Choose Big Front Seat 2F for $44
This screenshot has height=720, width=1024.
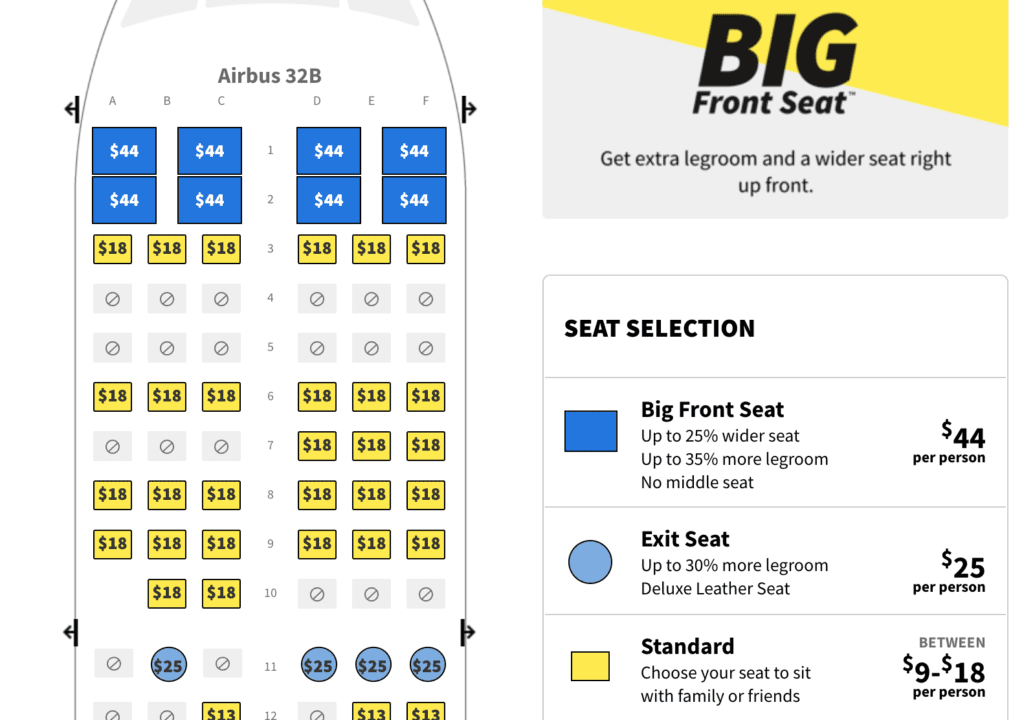[414, 200]
